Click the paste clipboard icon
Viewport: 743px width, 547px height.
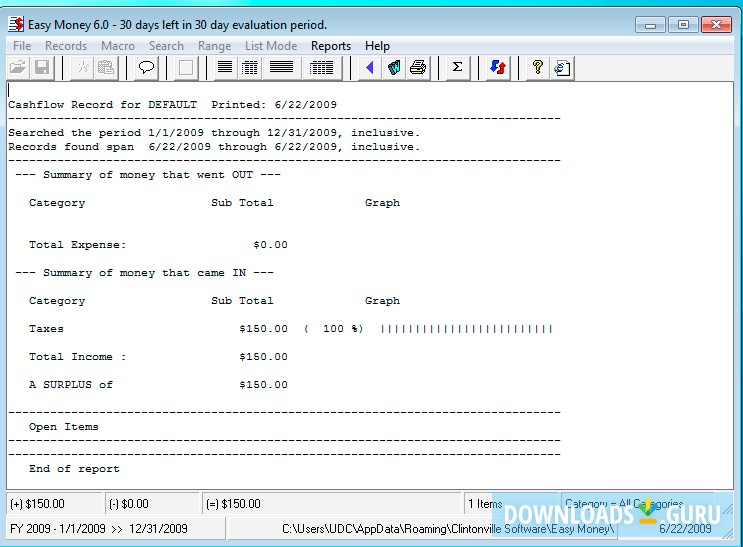point(106,67)
